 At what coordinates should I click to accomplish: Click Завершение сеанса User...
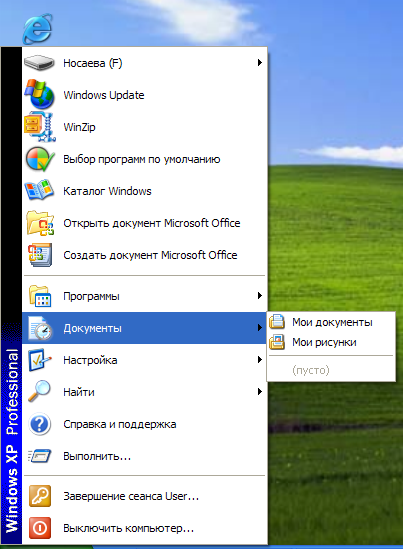145,496
